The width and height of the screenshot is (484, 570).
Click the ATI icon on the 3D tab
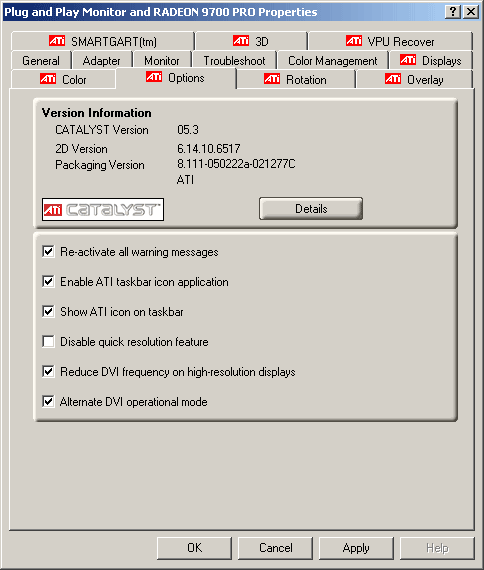click(x=241, y=41)
